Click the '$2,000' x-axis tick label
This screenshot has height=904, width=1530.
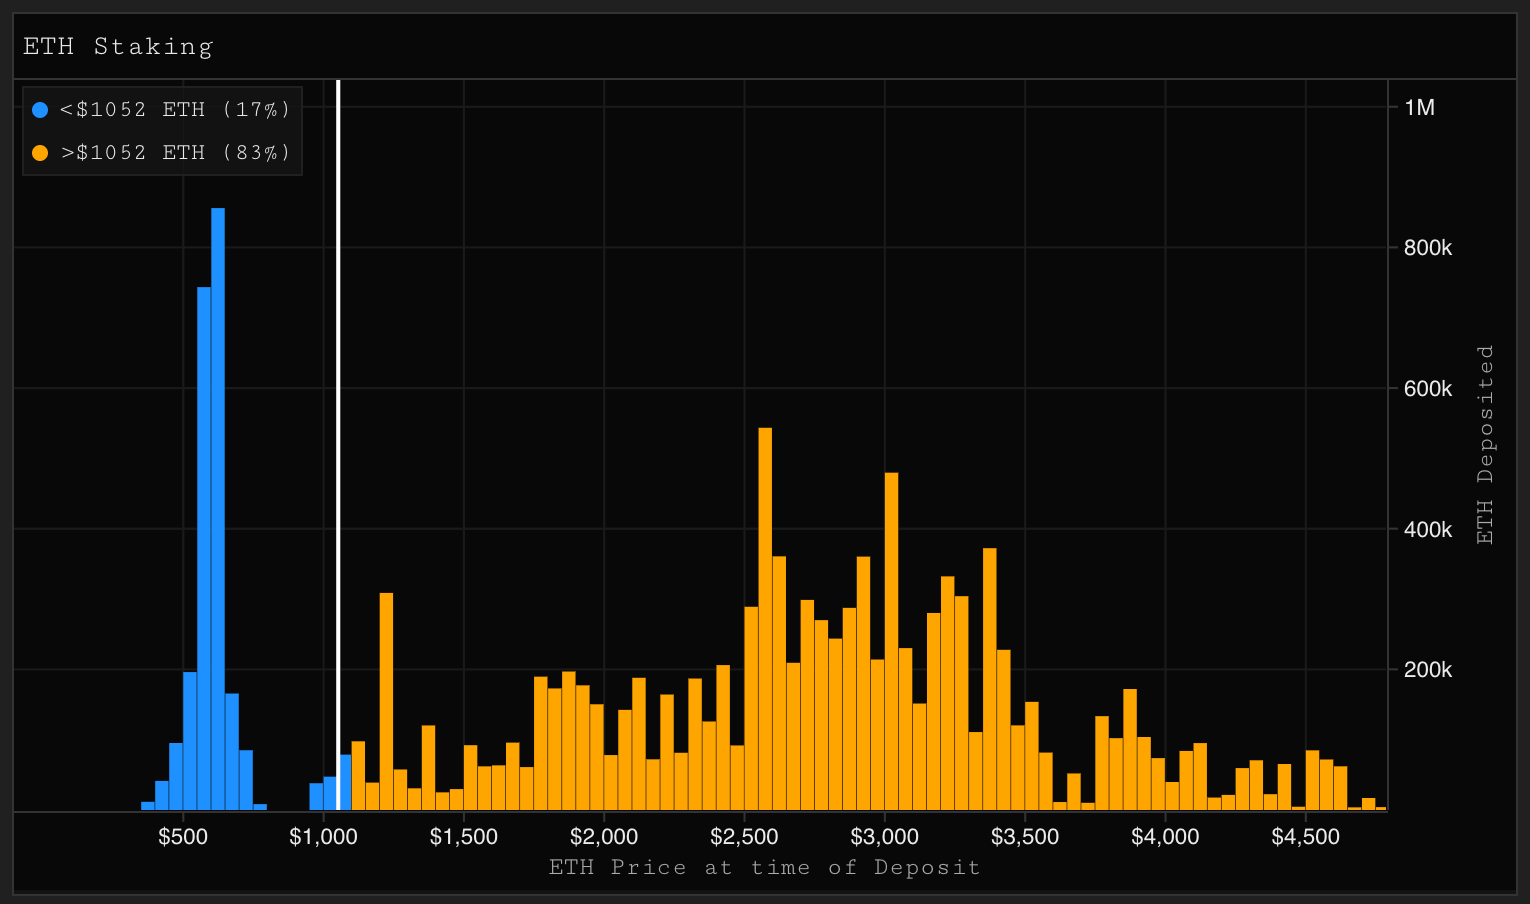pos(604,837)
